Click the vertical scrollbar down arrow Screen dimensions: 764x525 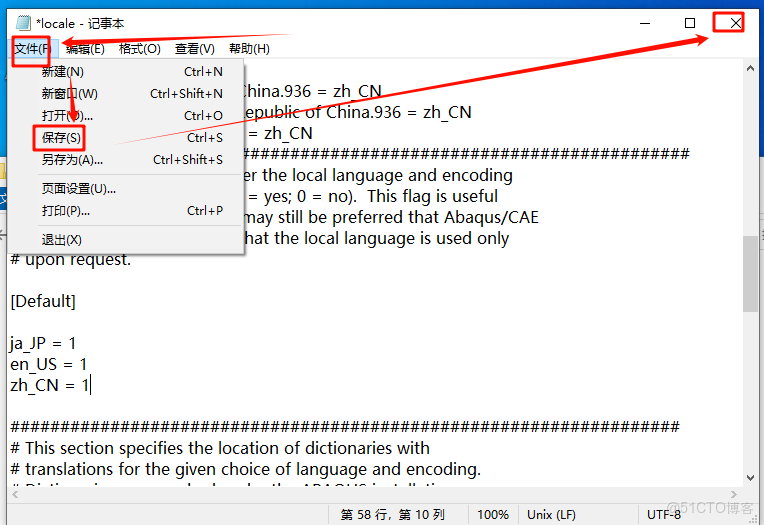tap(750, 478)
